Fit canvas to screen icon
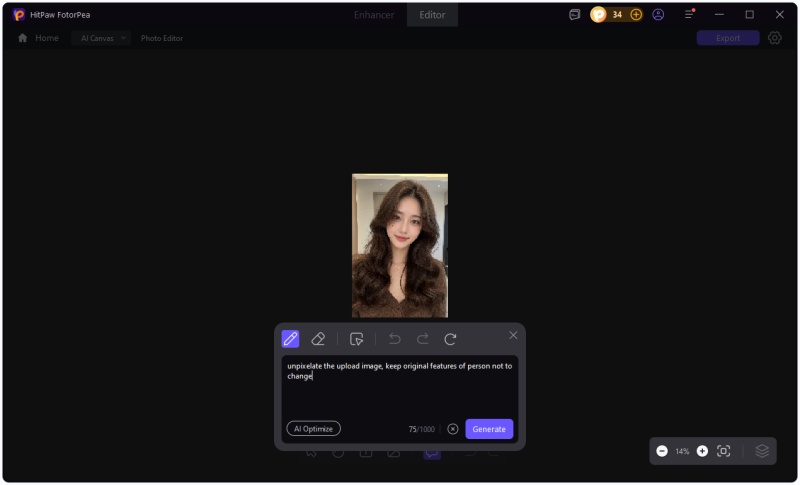Image resolution: width=800 pixels, height=485 pixels. [723, 451]
